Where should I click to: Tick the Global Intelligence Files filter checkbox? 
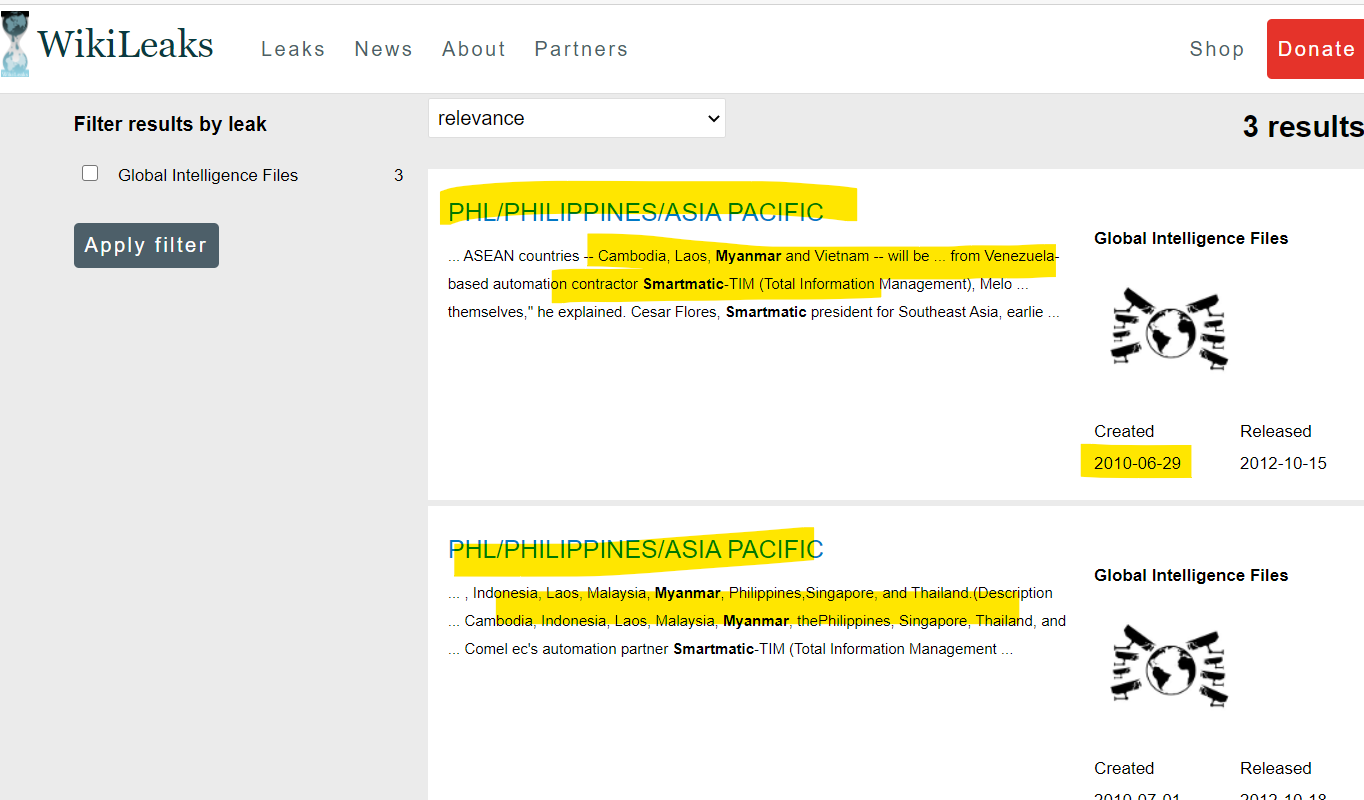tap(90, 173)
